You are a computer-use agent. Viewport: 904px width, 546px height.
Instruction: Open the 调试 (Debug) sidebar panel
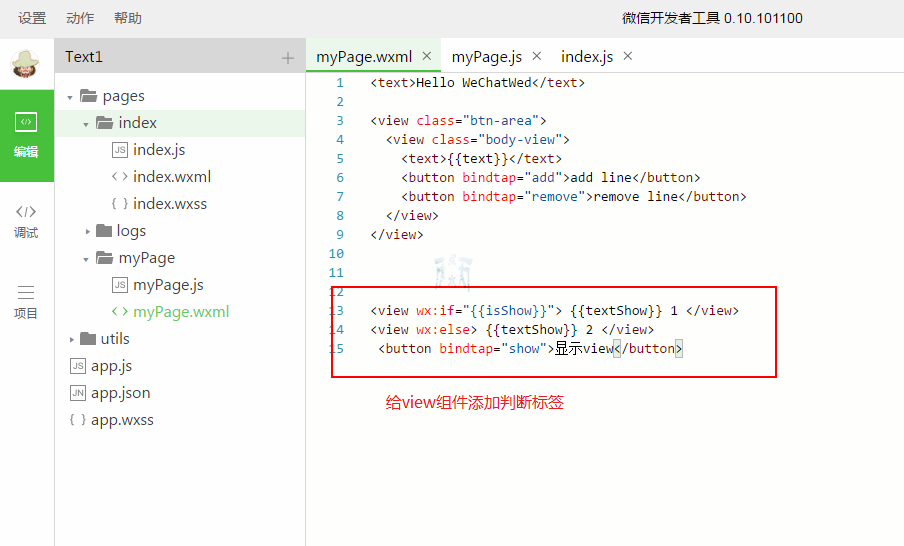(26, 220)
